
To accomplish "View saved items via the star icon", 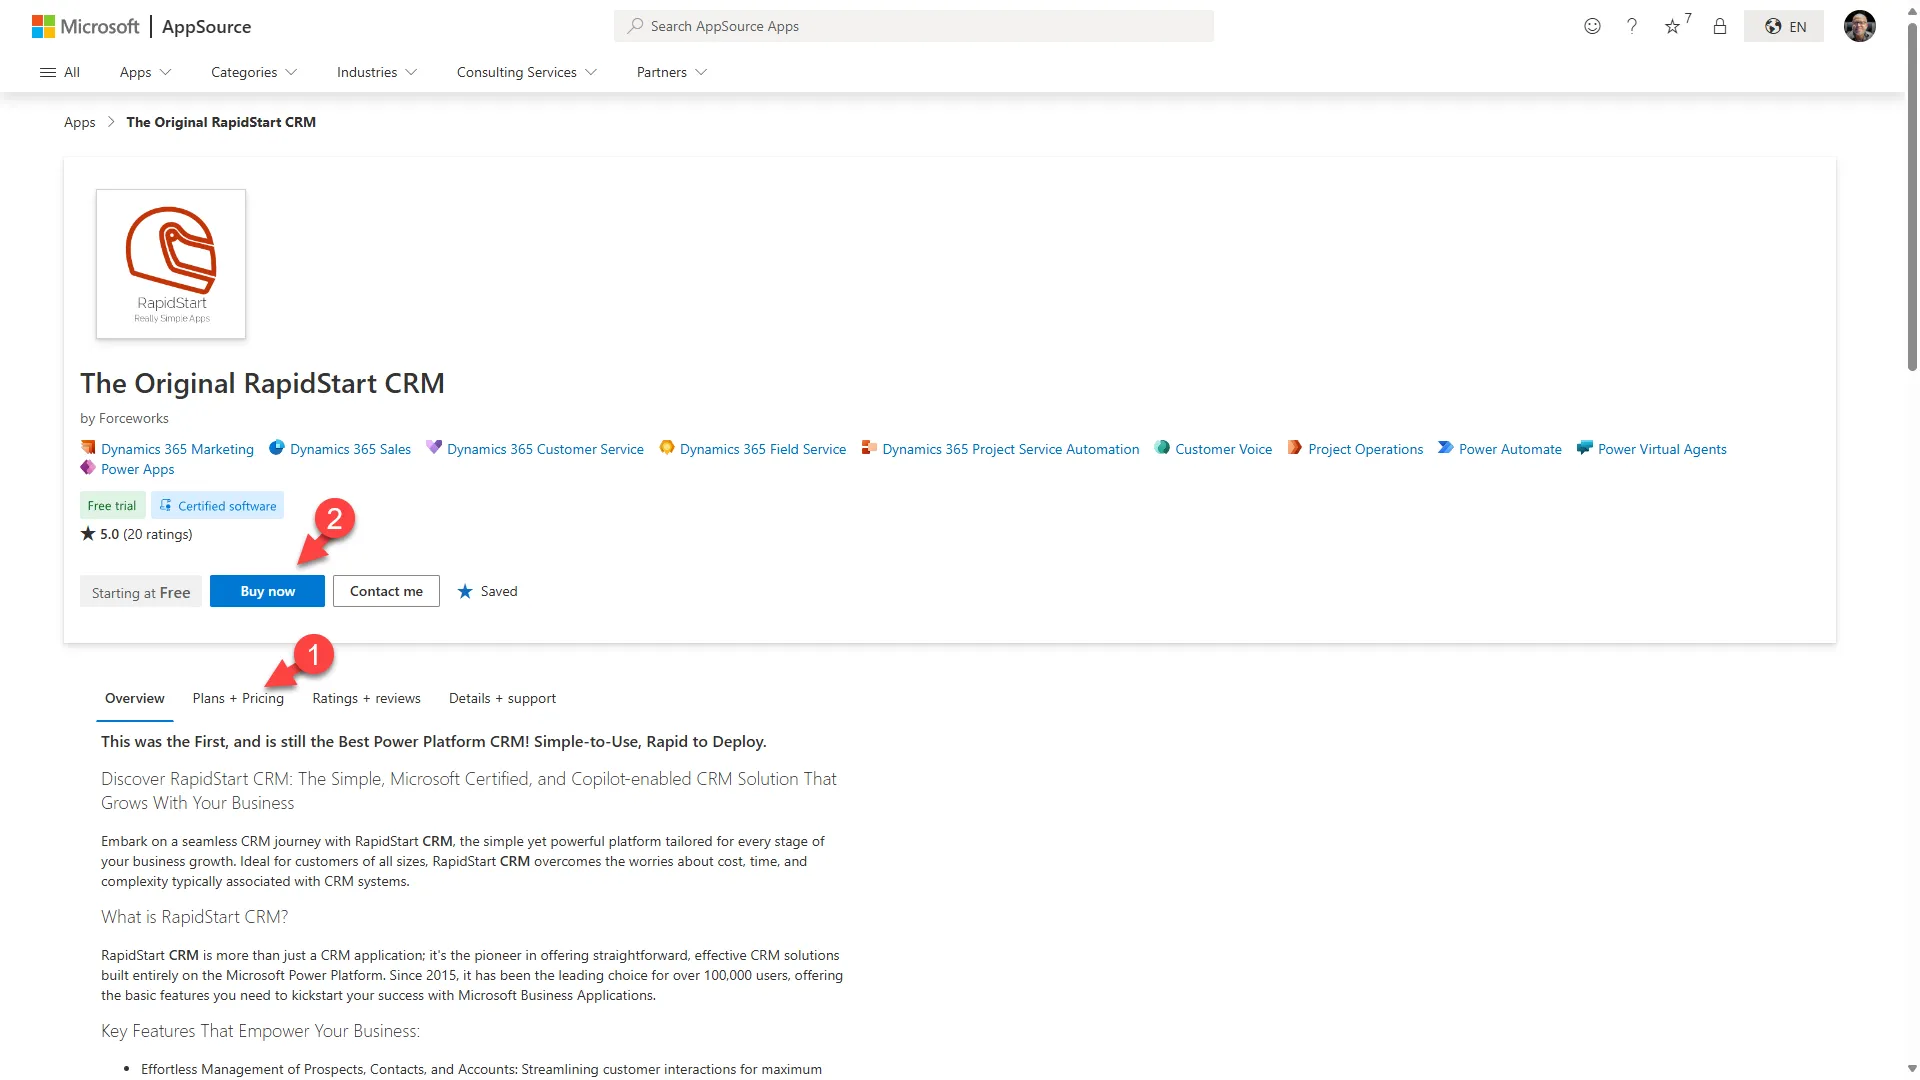I will (x=1673, y=26).
